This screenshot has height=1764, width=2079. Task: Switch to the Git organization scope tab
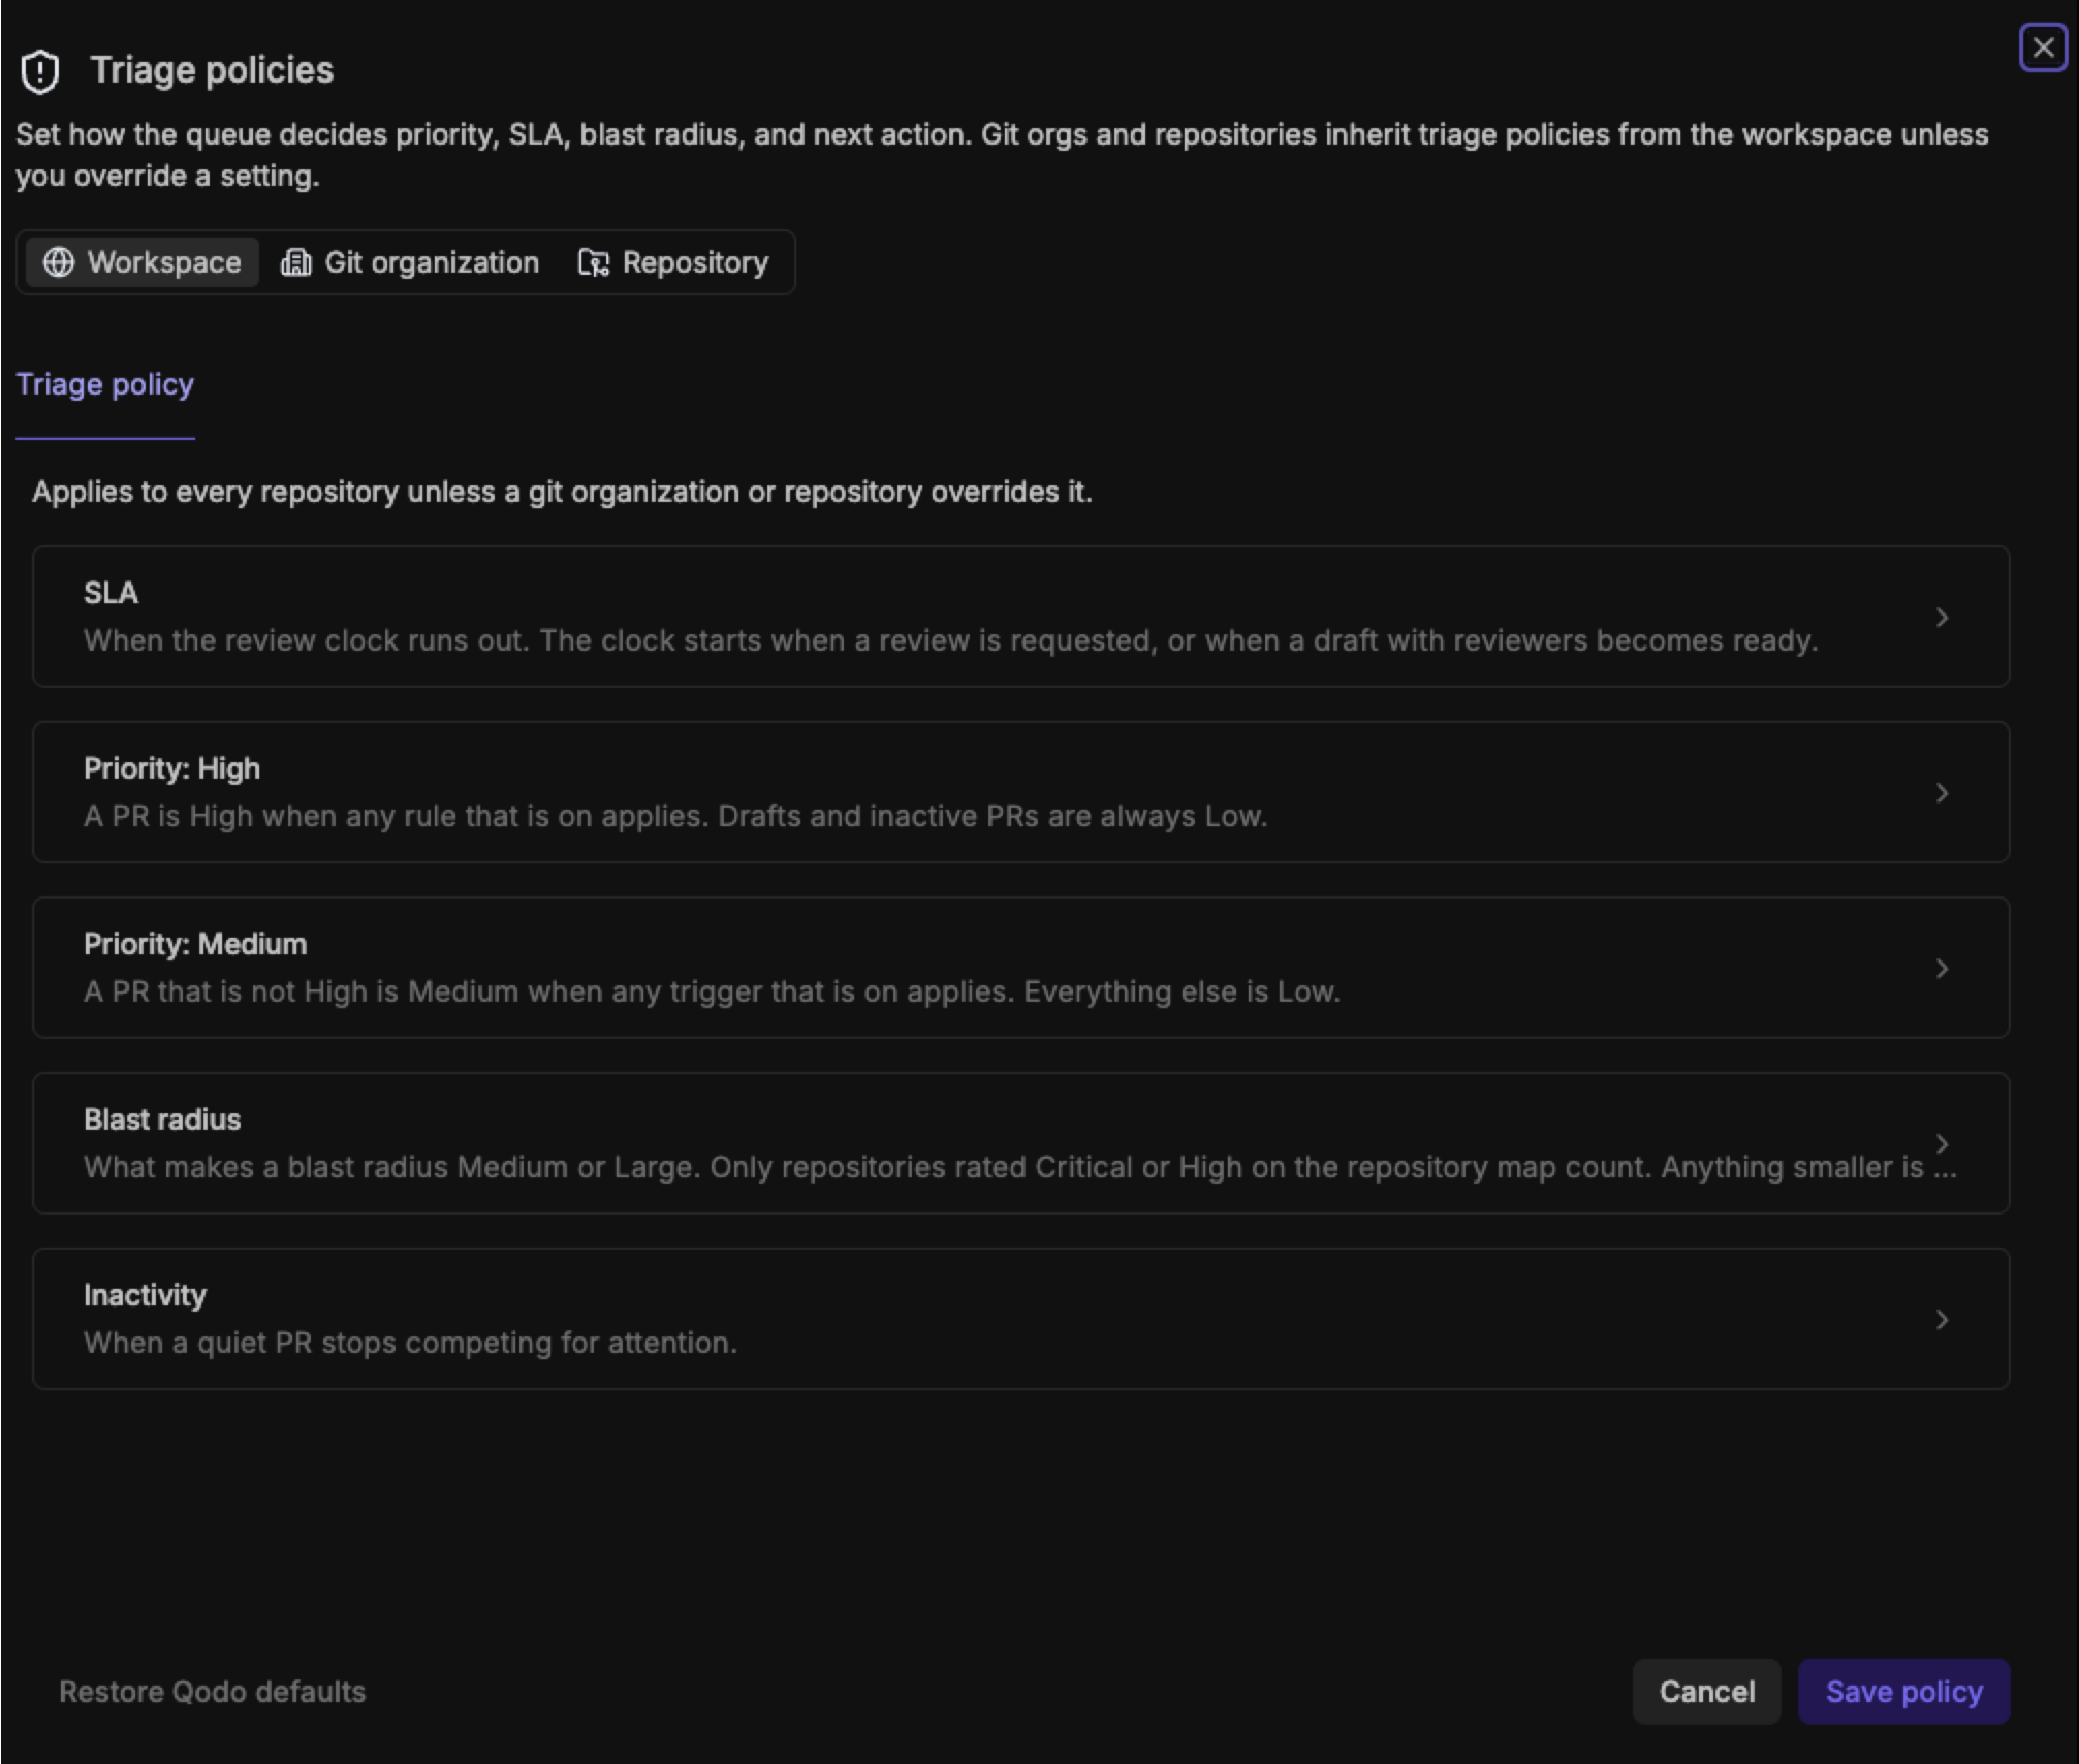click(410, 262)
